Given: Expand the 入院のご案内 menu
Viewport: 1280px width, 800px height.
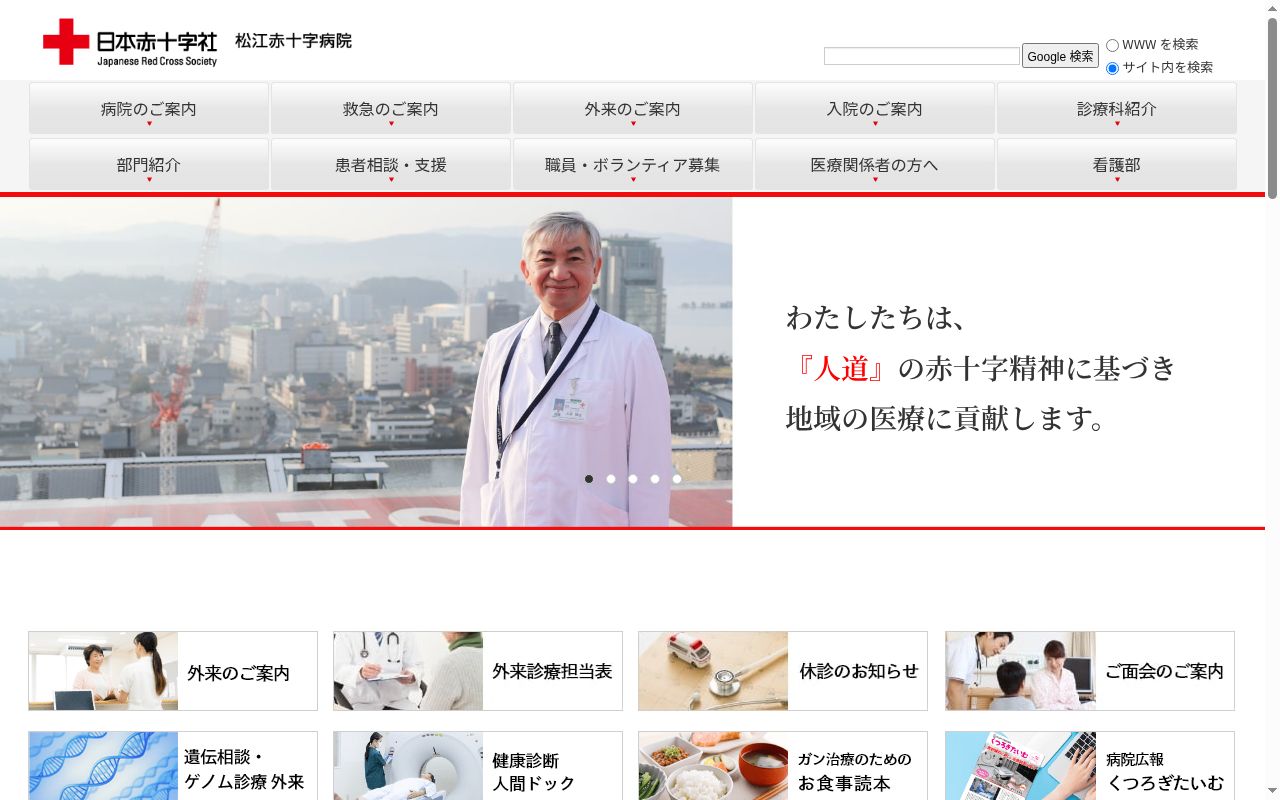Looking at the screenshot, I should (x=875, y=108).
